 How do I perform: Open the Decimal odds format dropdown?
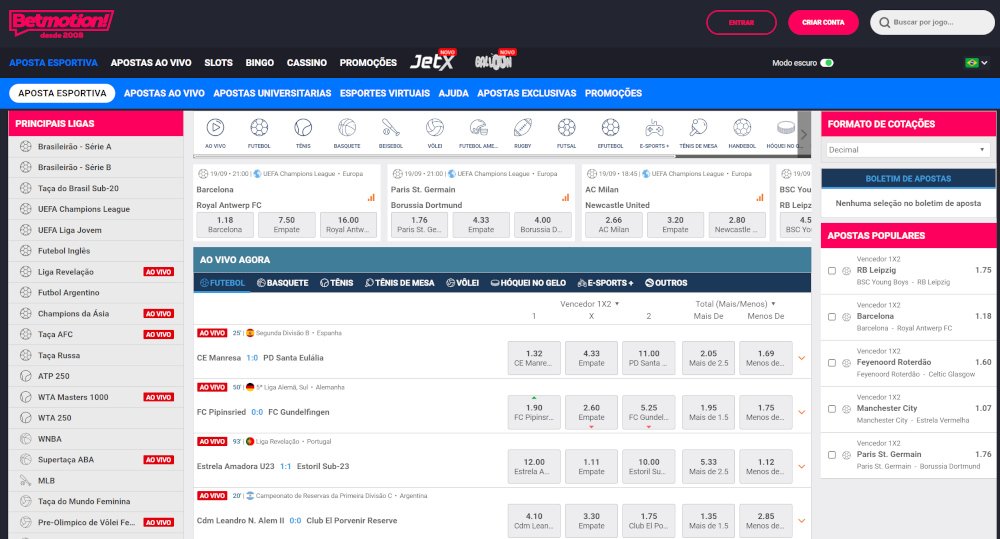point(908,150)
